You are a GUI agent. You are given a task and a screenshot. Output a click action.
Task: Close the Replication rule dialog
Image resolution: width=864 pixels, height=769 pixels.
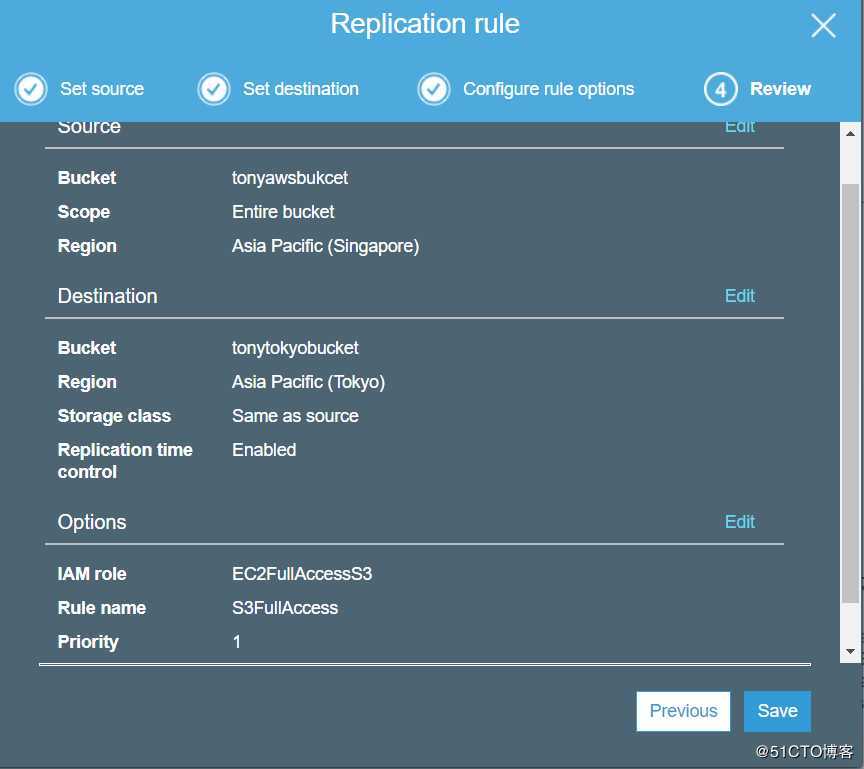click(x=823, y=26)
